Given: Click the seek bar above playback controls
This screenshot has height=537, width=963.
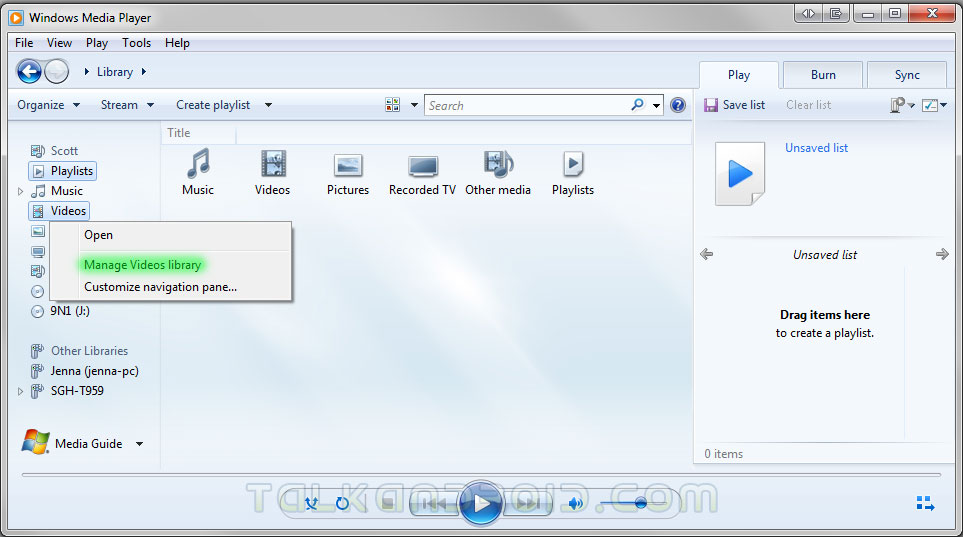Looking at the screenshot, I should click(x=481, y=474).
